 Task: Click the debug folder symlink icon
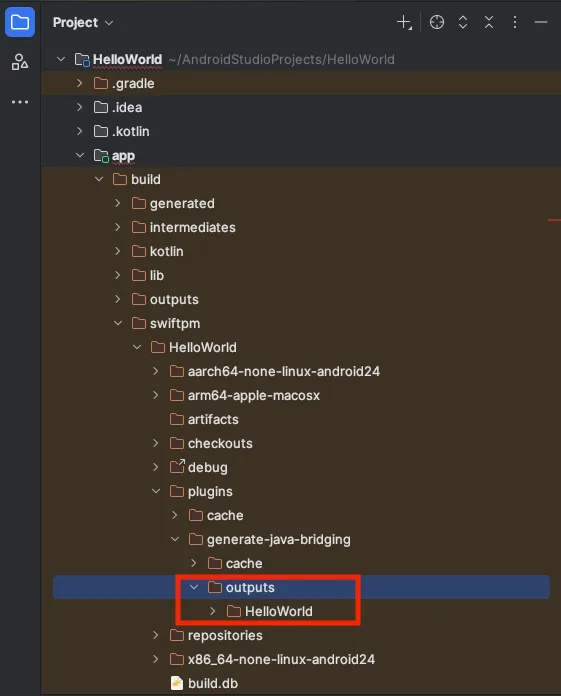[177, 467]
